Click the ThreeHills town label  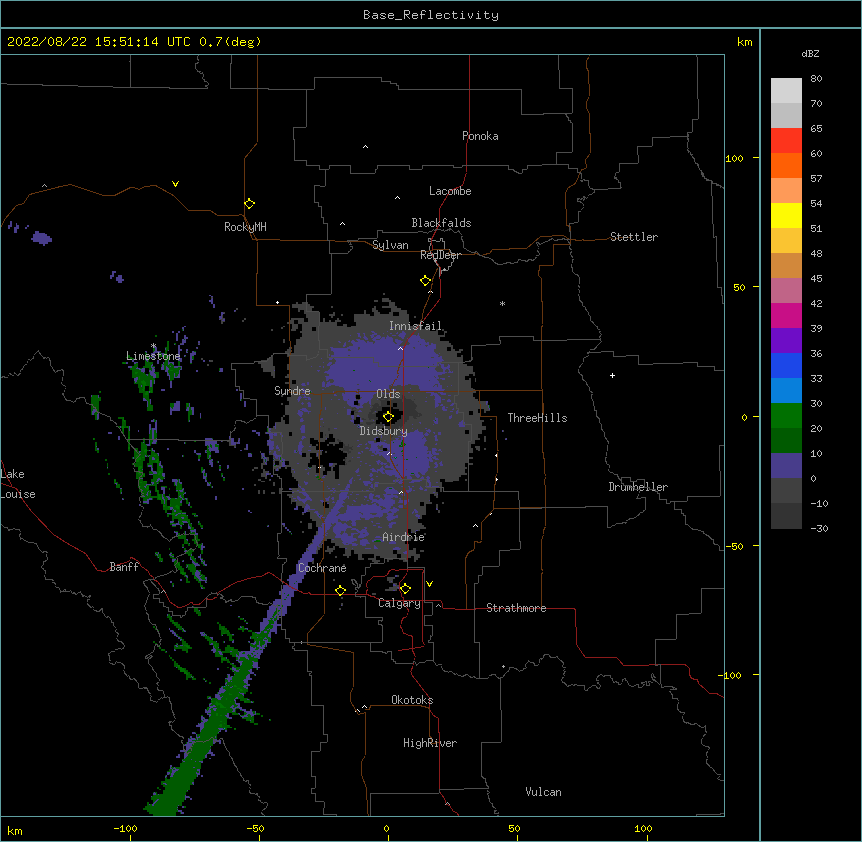537,418
